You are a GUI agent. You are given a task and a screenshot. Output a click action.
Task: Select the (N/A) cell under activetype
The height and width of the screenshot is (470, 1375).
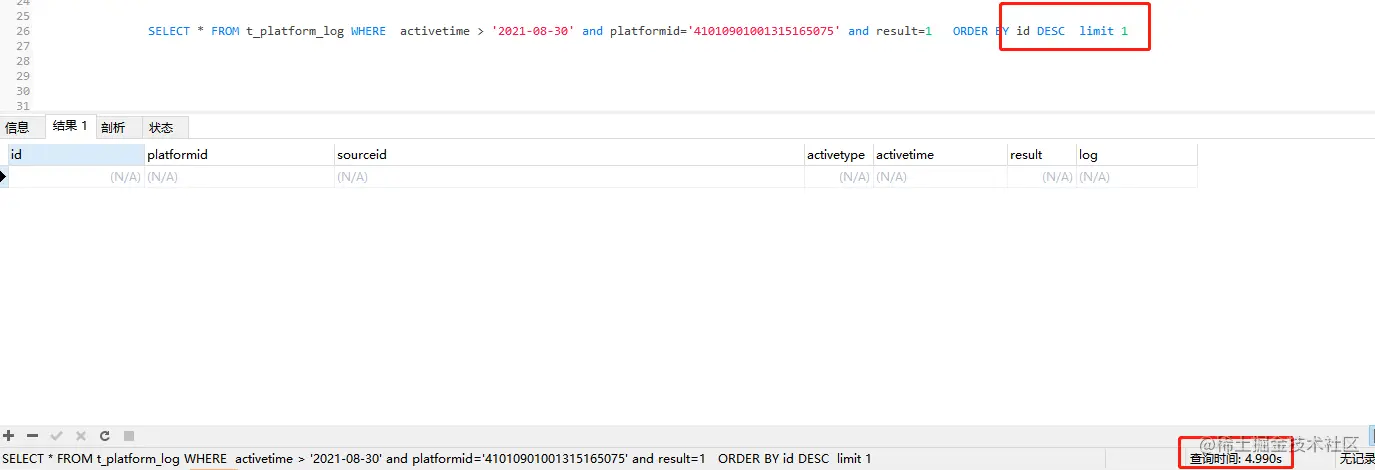(x=838, y=177)
